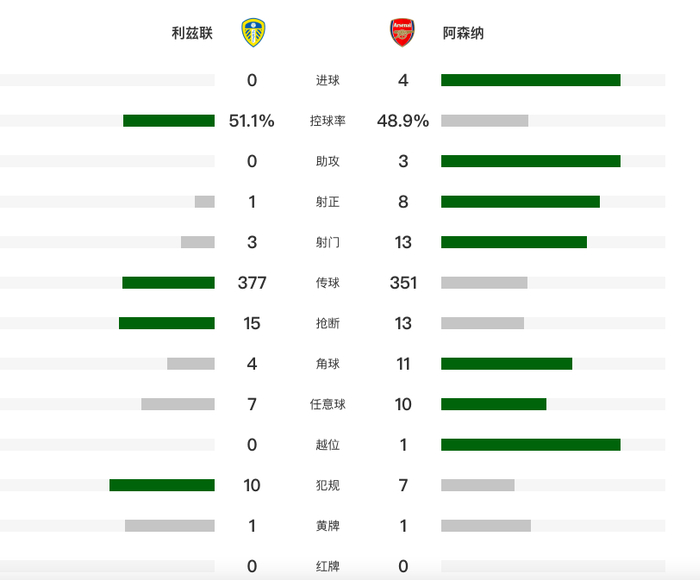Viewport: 700px width, 580px height.
Task: Click the 抢断 stat label
Action: [327, 323]
